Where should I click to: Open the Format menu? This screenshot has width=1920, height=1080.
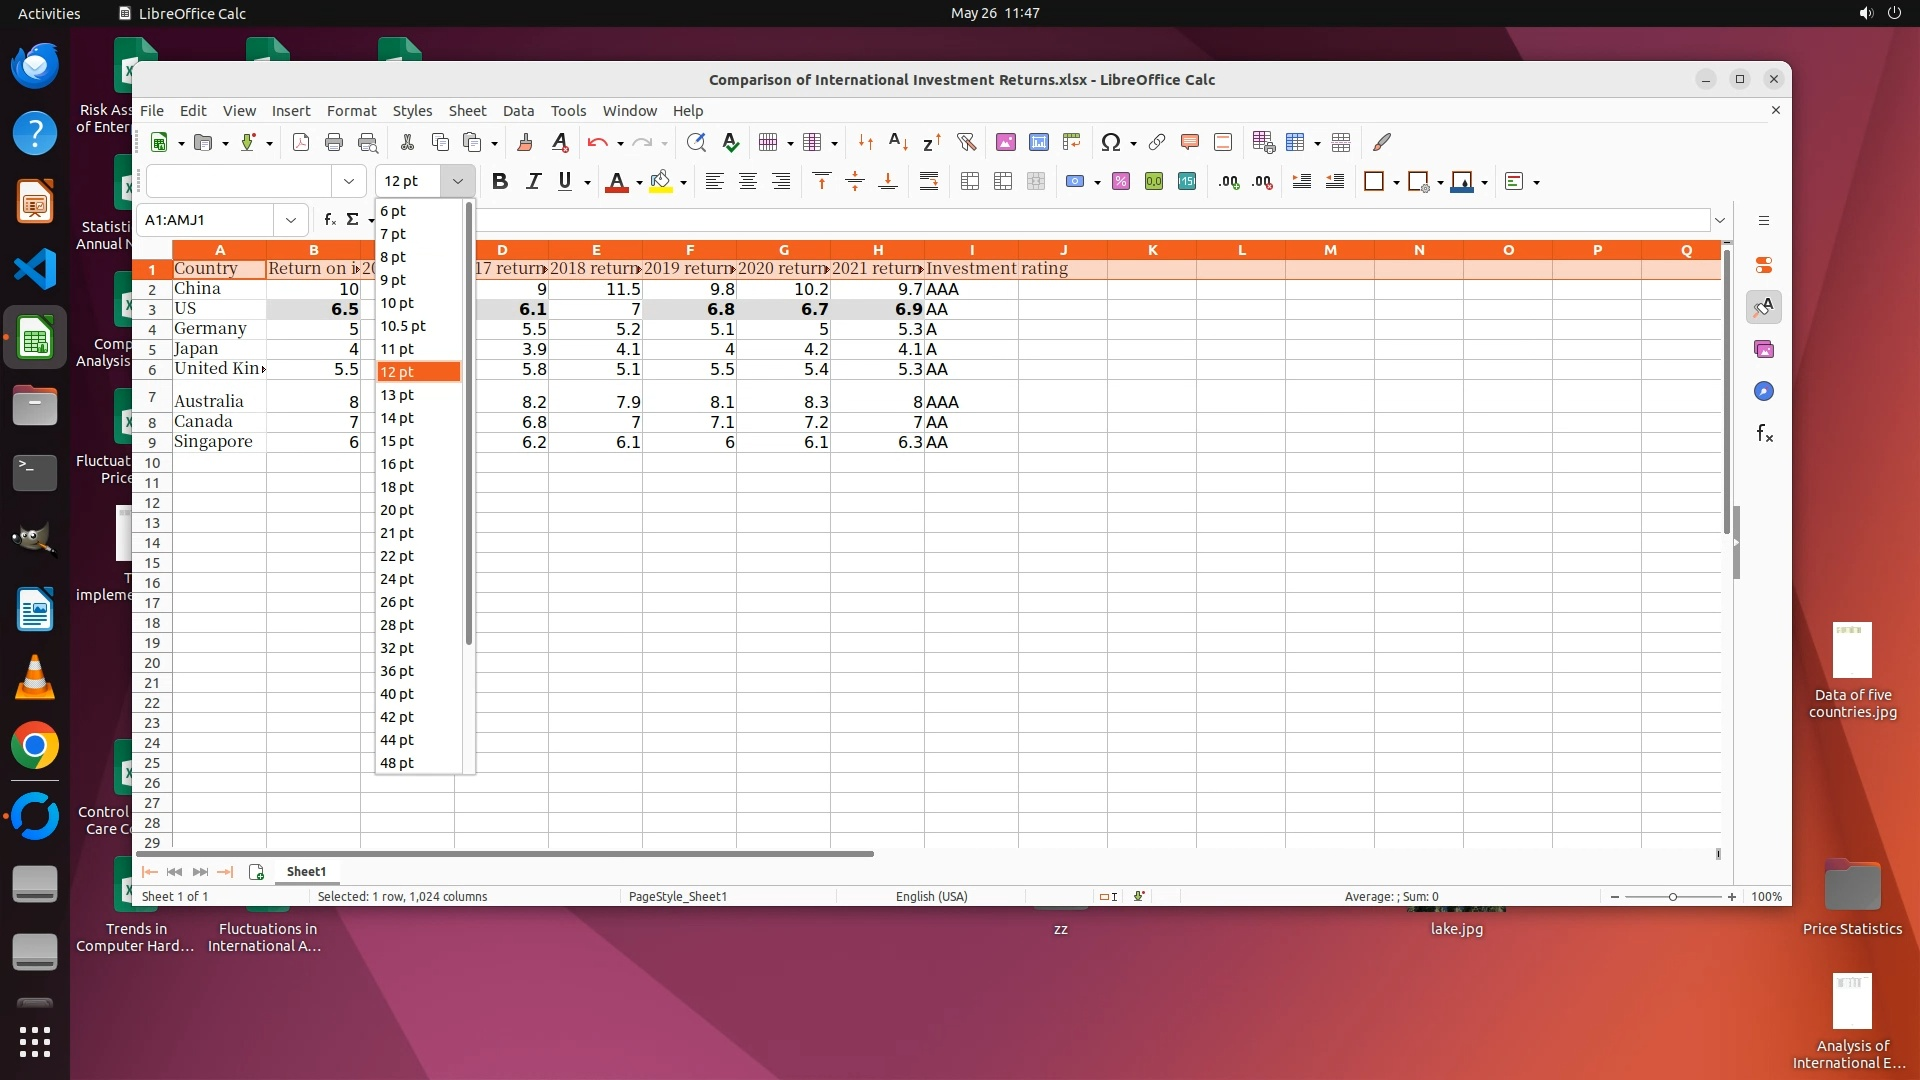[351, 111]
